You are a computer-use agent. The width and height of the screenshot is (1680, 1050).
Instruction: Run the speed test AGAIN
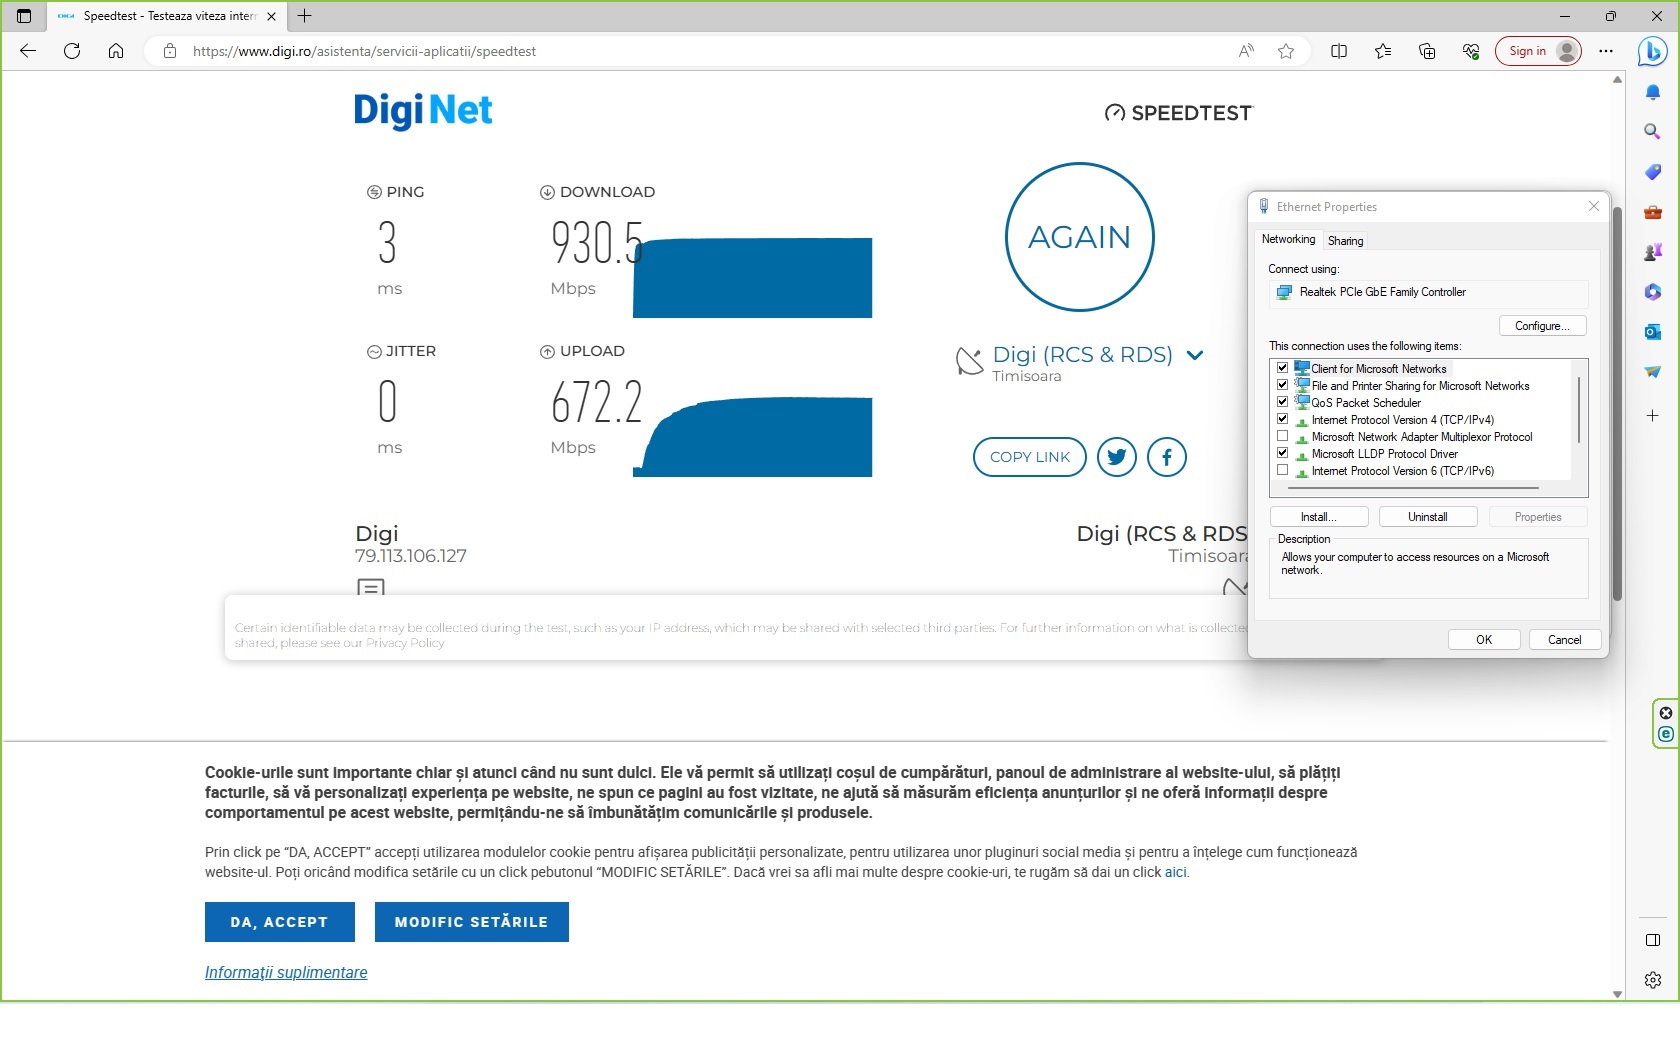click(x=1080, y=237)
